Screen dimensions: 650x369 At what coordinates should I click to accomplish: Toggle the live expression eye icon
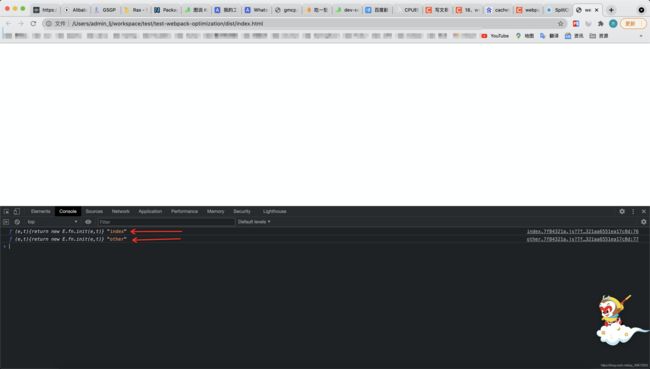[x=88, y=222]
